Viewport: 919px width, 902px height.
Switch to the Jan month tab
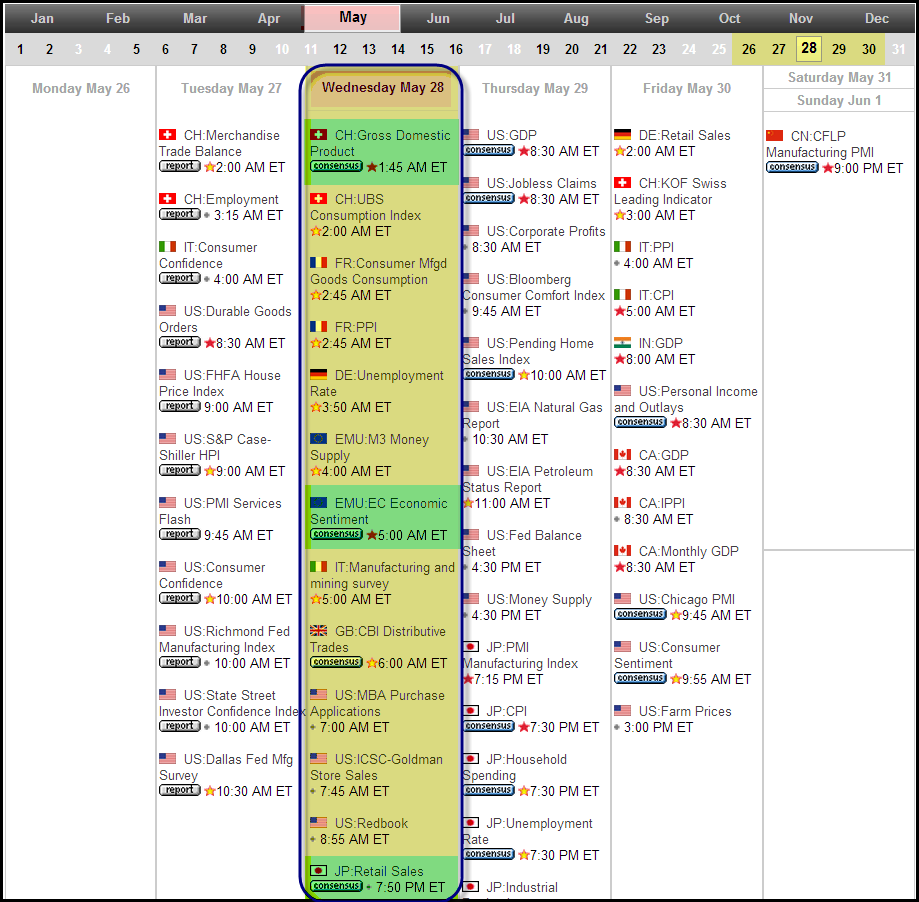tap(42, 18)
